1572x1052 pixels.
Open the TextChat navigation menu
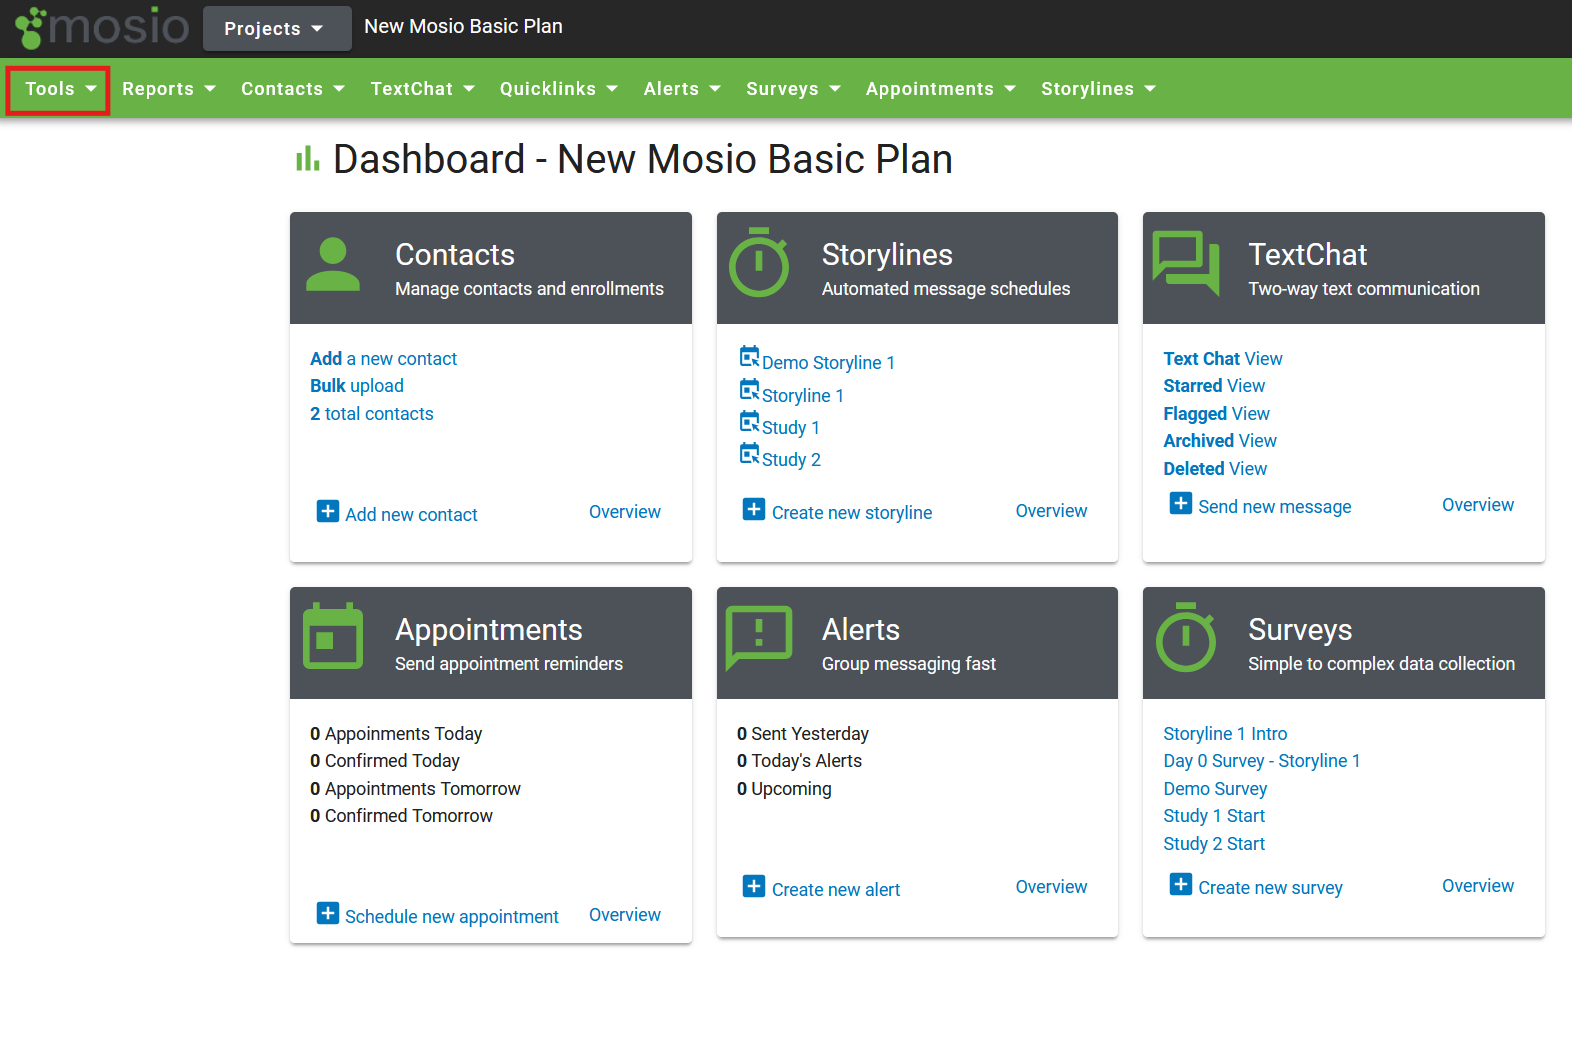pyautogui.click(x=423, y=89)
